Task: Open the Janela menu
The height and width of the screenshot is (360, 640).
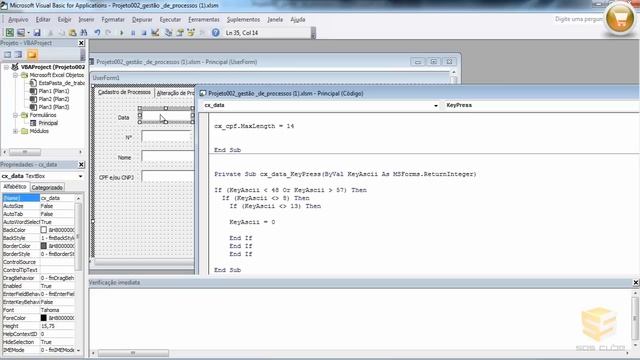Action: click(x=275, y=20)
